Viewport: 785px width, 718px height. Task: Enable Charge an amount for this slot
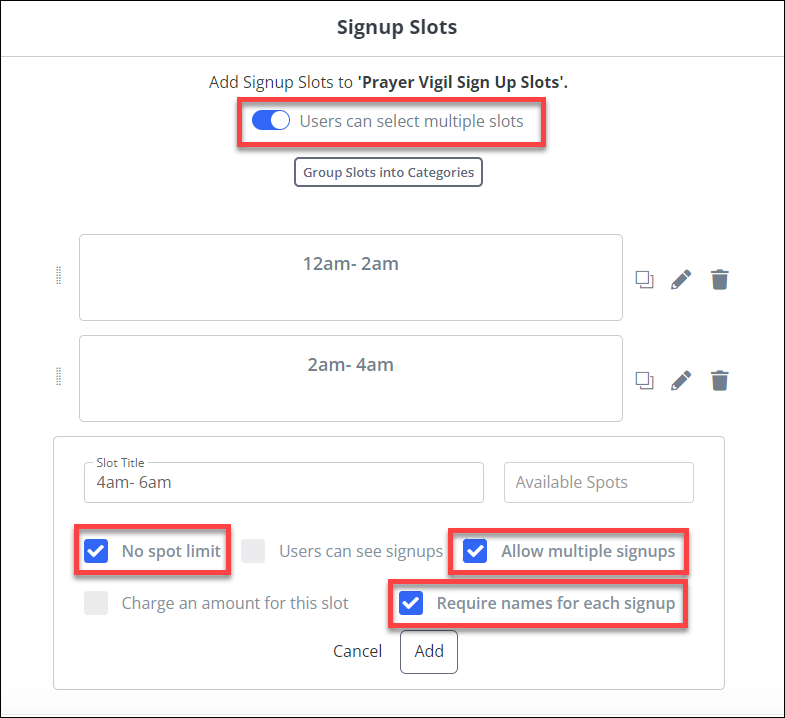97,603
